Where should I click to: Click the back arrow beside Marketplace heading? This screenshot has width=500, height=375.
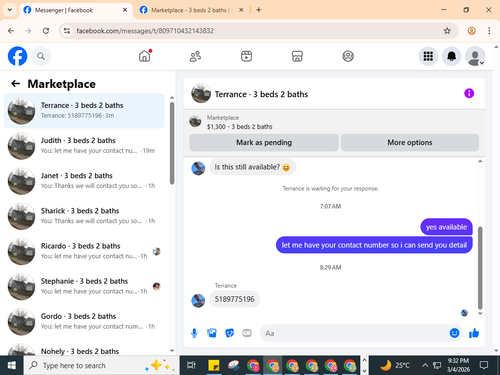click(15, 84)
